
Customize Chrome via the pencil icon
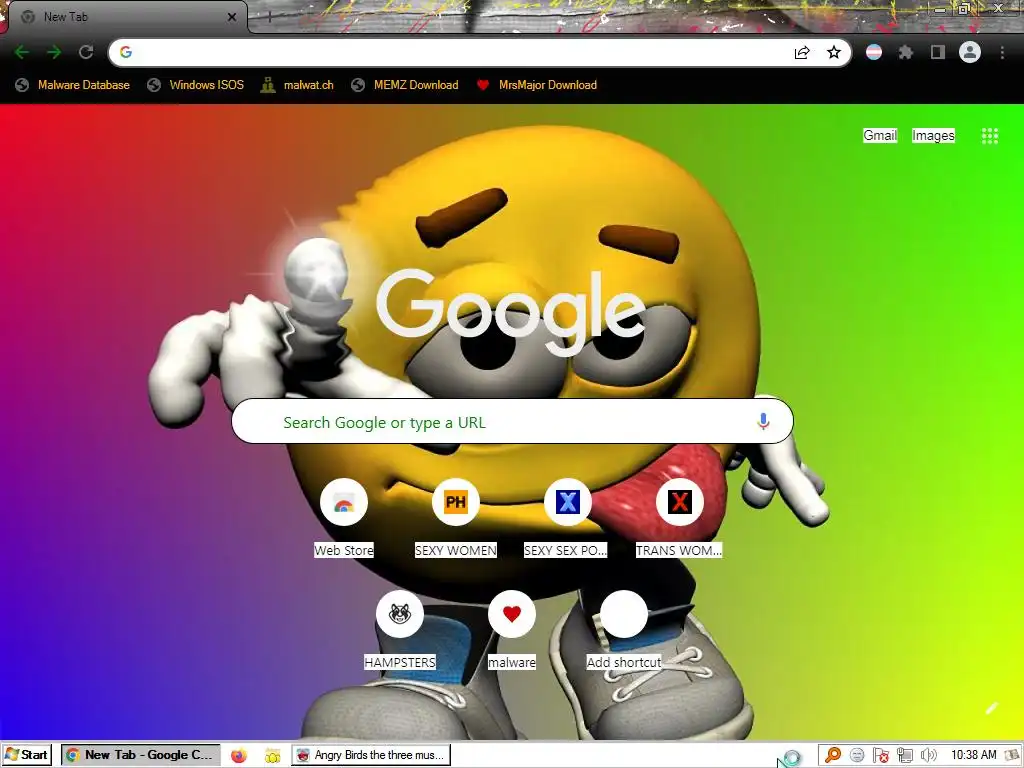[992, 709]
